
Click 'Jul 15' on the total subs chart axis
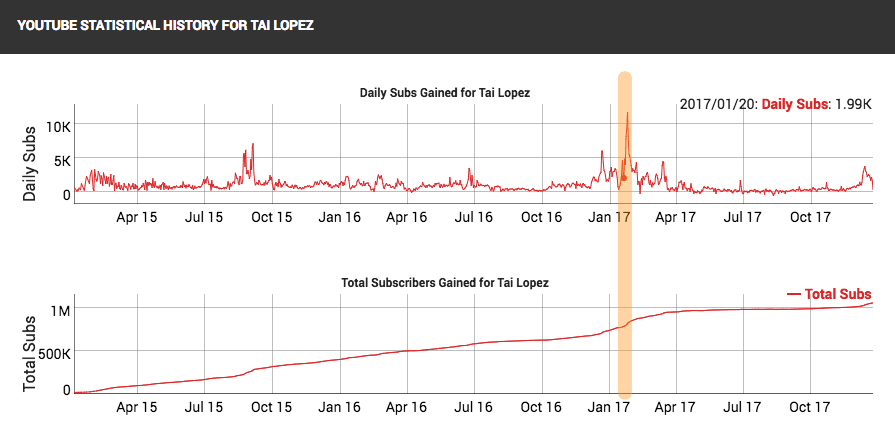[204, 408]
